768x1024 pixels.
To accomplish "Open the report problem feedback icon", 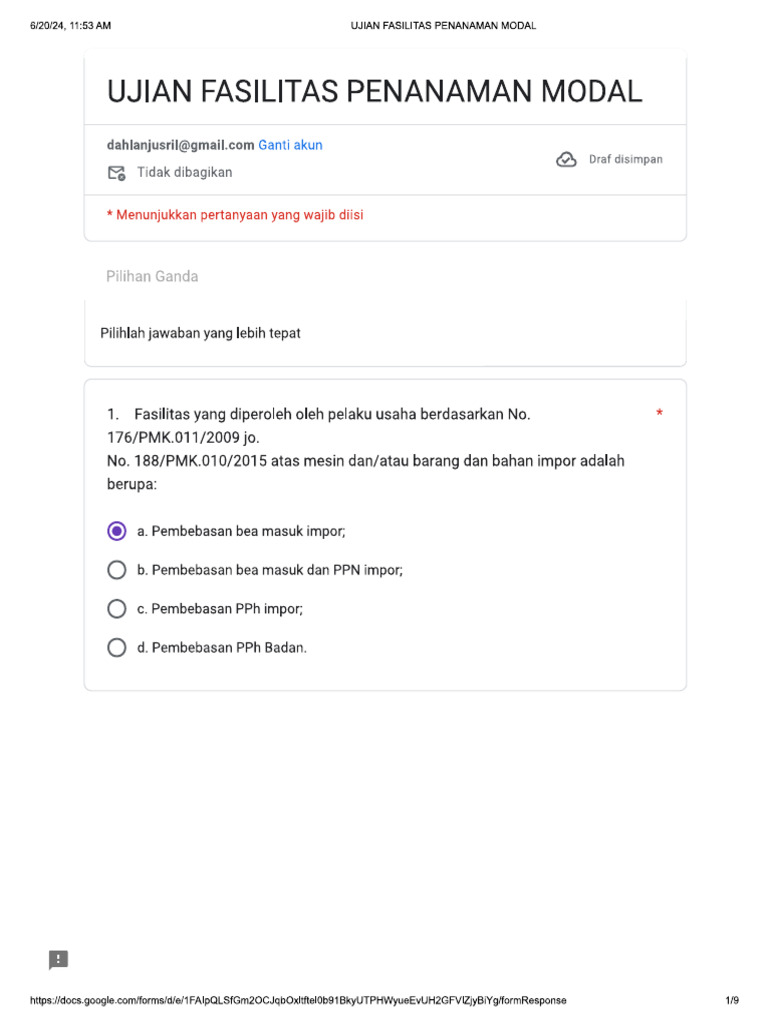I will (x=59, y=960).
